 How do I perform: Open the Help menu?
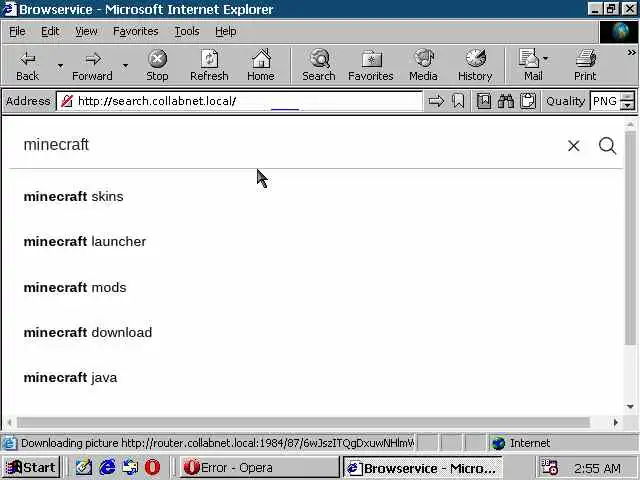point(225,31)
